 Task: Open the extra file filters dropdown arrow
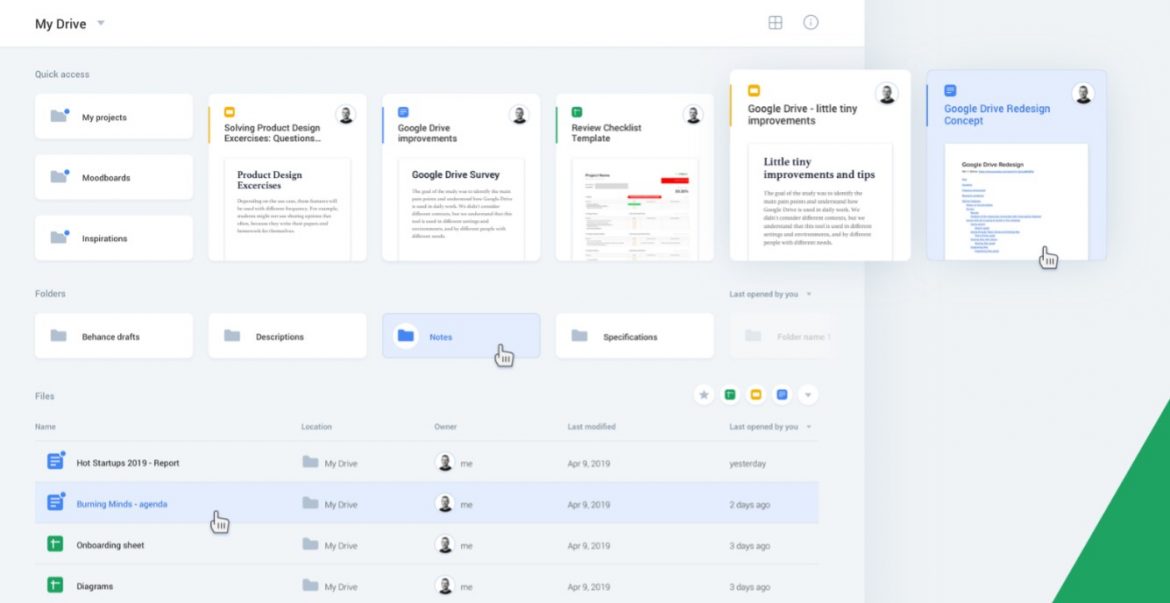coord(807,395)
